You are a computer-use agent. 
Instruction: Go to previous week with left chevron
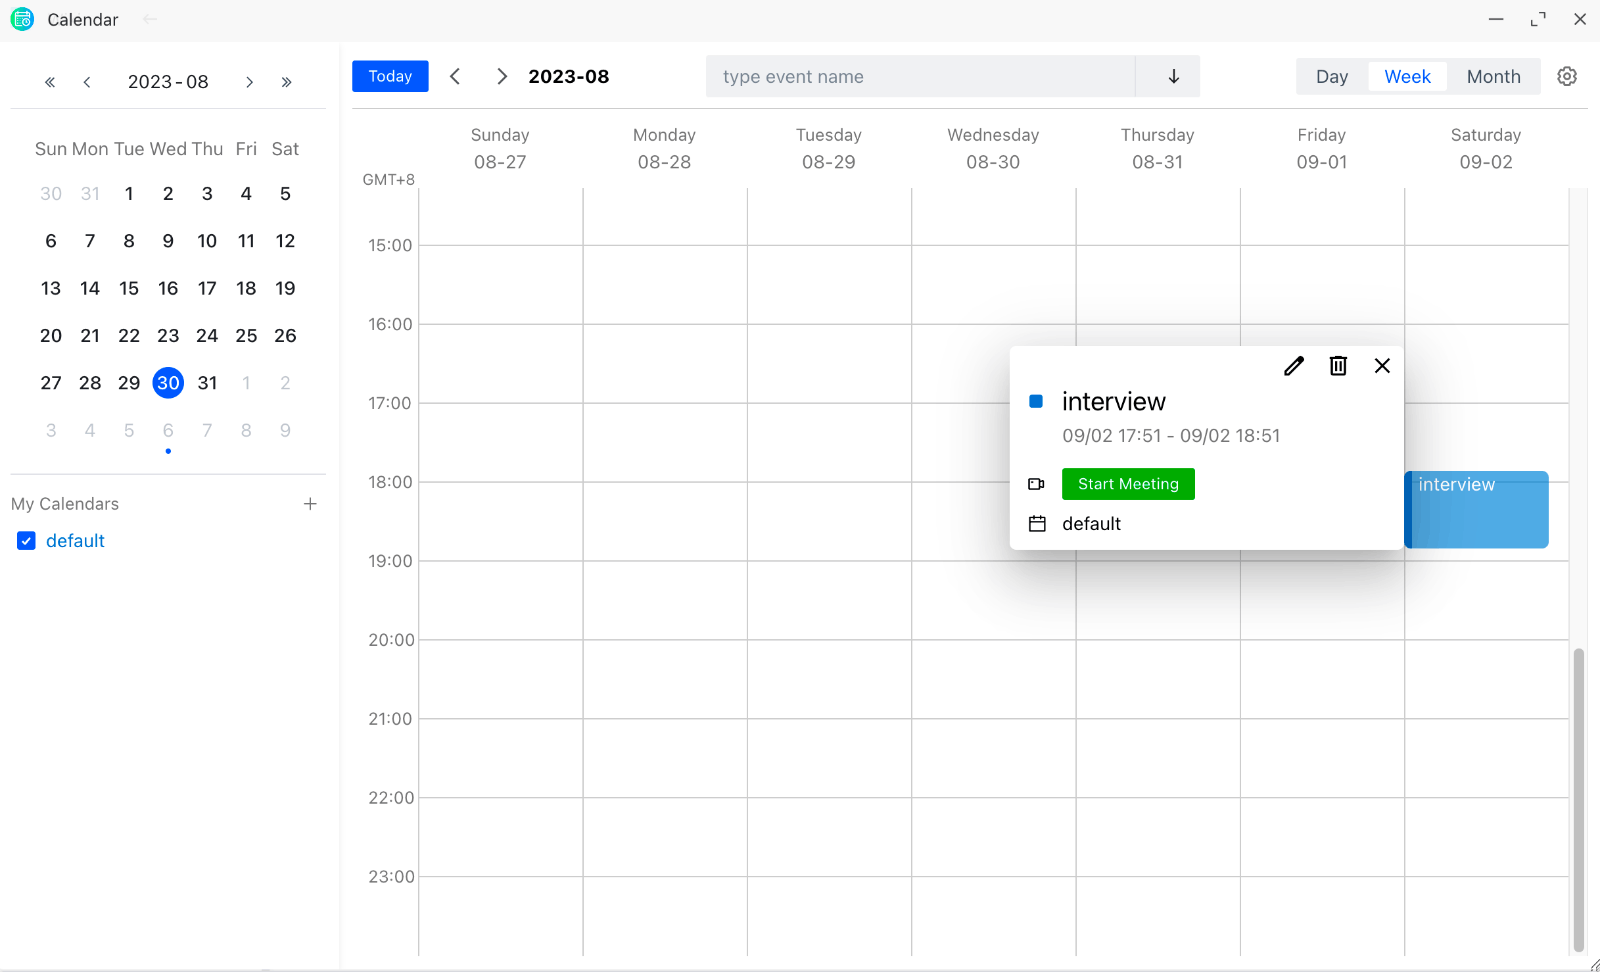click(x=455, y=77)
